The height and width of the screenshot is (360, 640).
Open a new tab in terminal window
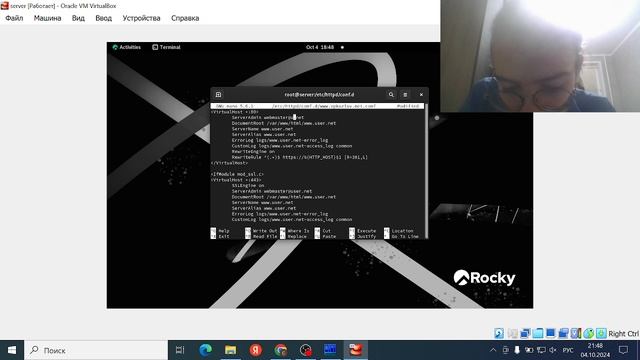coord(218,95)
